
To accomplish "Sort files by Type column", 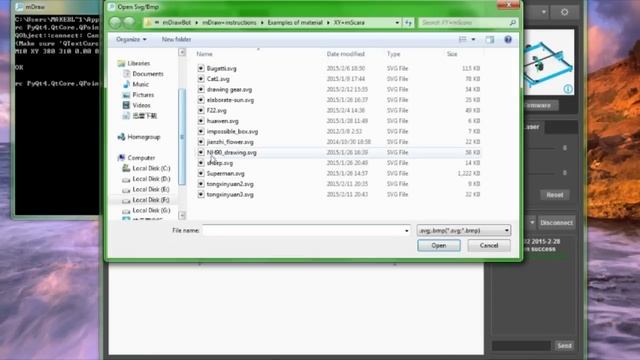I will pos(394,54).
